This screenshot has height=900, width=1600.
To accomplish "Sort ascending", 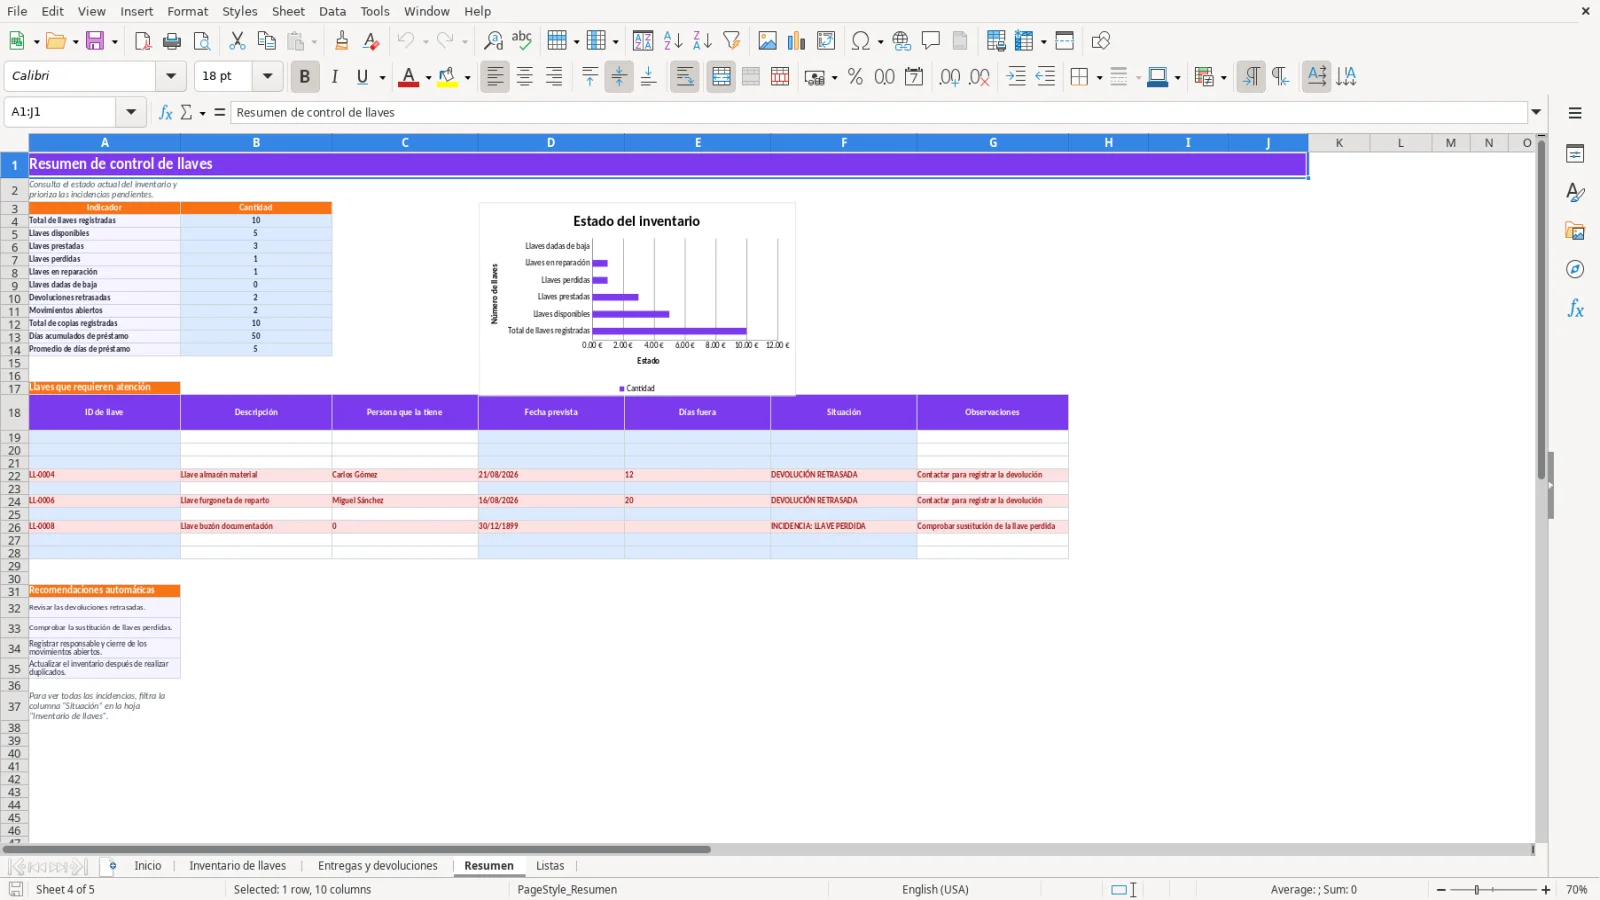I will (x=673, y=41).
